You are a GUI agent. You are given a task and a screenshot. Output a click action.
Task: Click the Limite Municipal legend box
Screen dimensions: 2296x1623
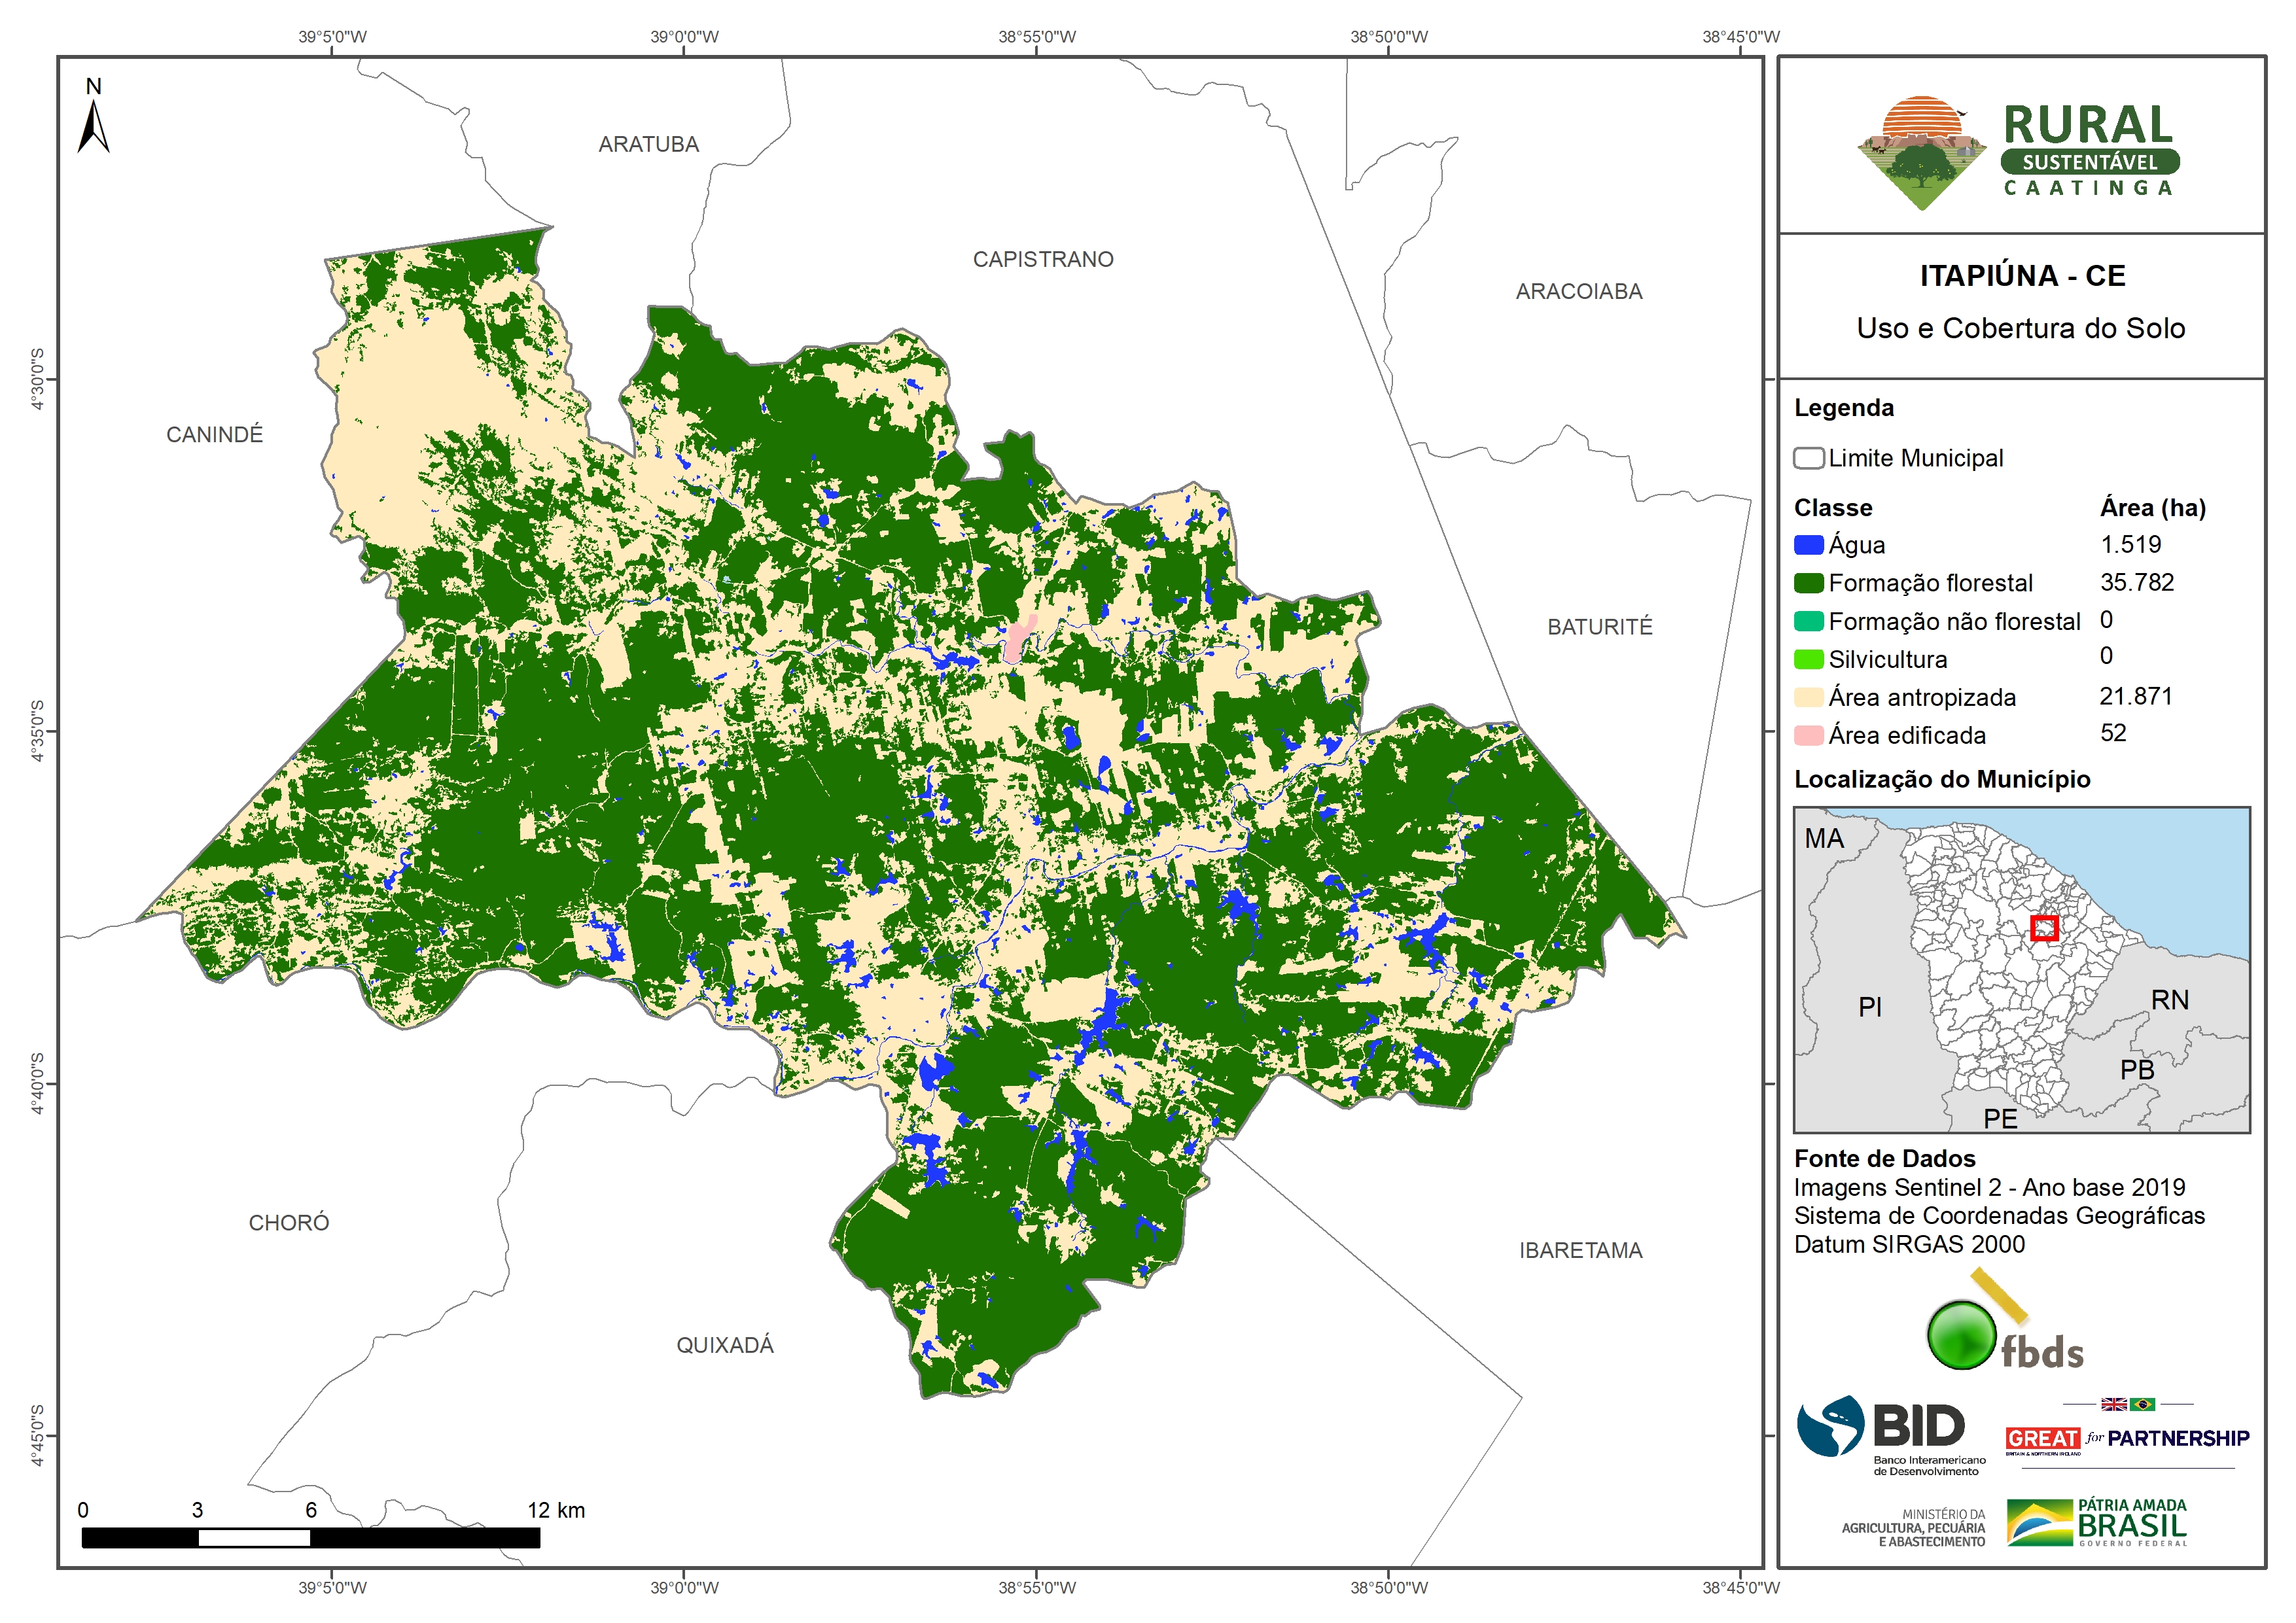[x=1808, y=458]
